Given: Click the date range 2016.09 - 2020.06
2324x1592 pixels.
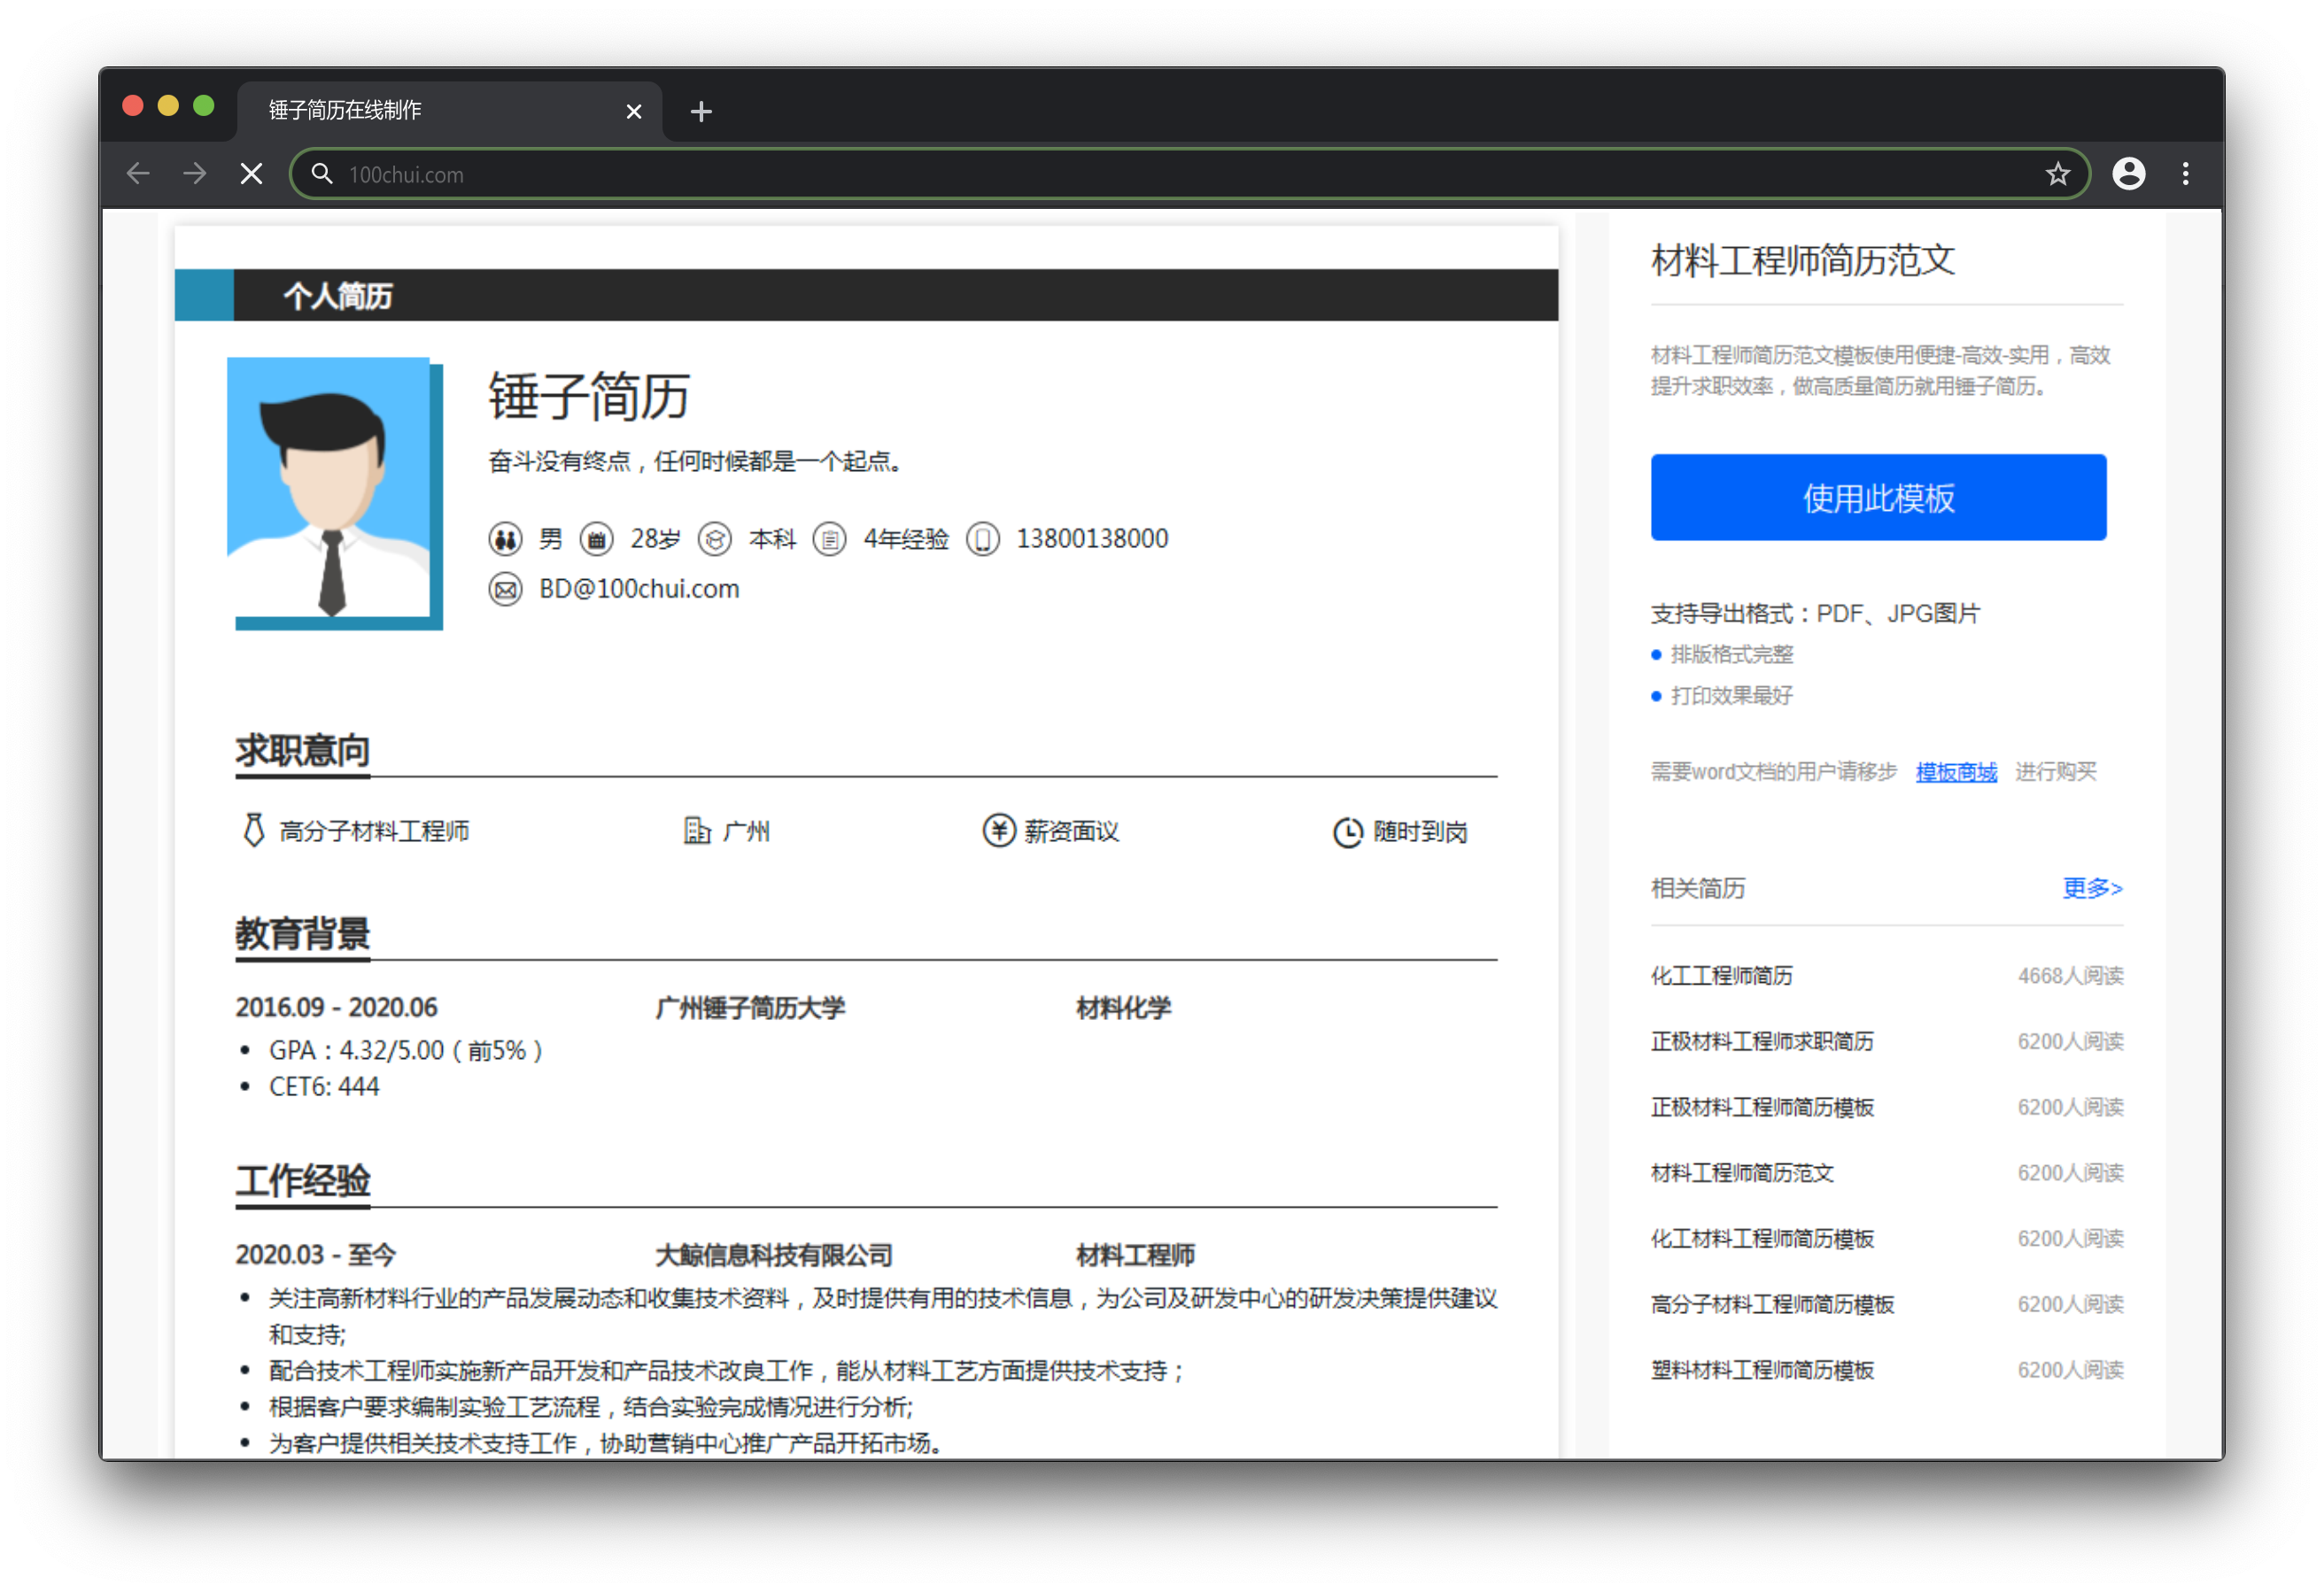Looking at the screenshot, I should 336,1007.
